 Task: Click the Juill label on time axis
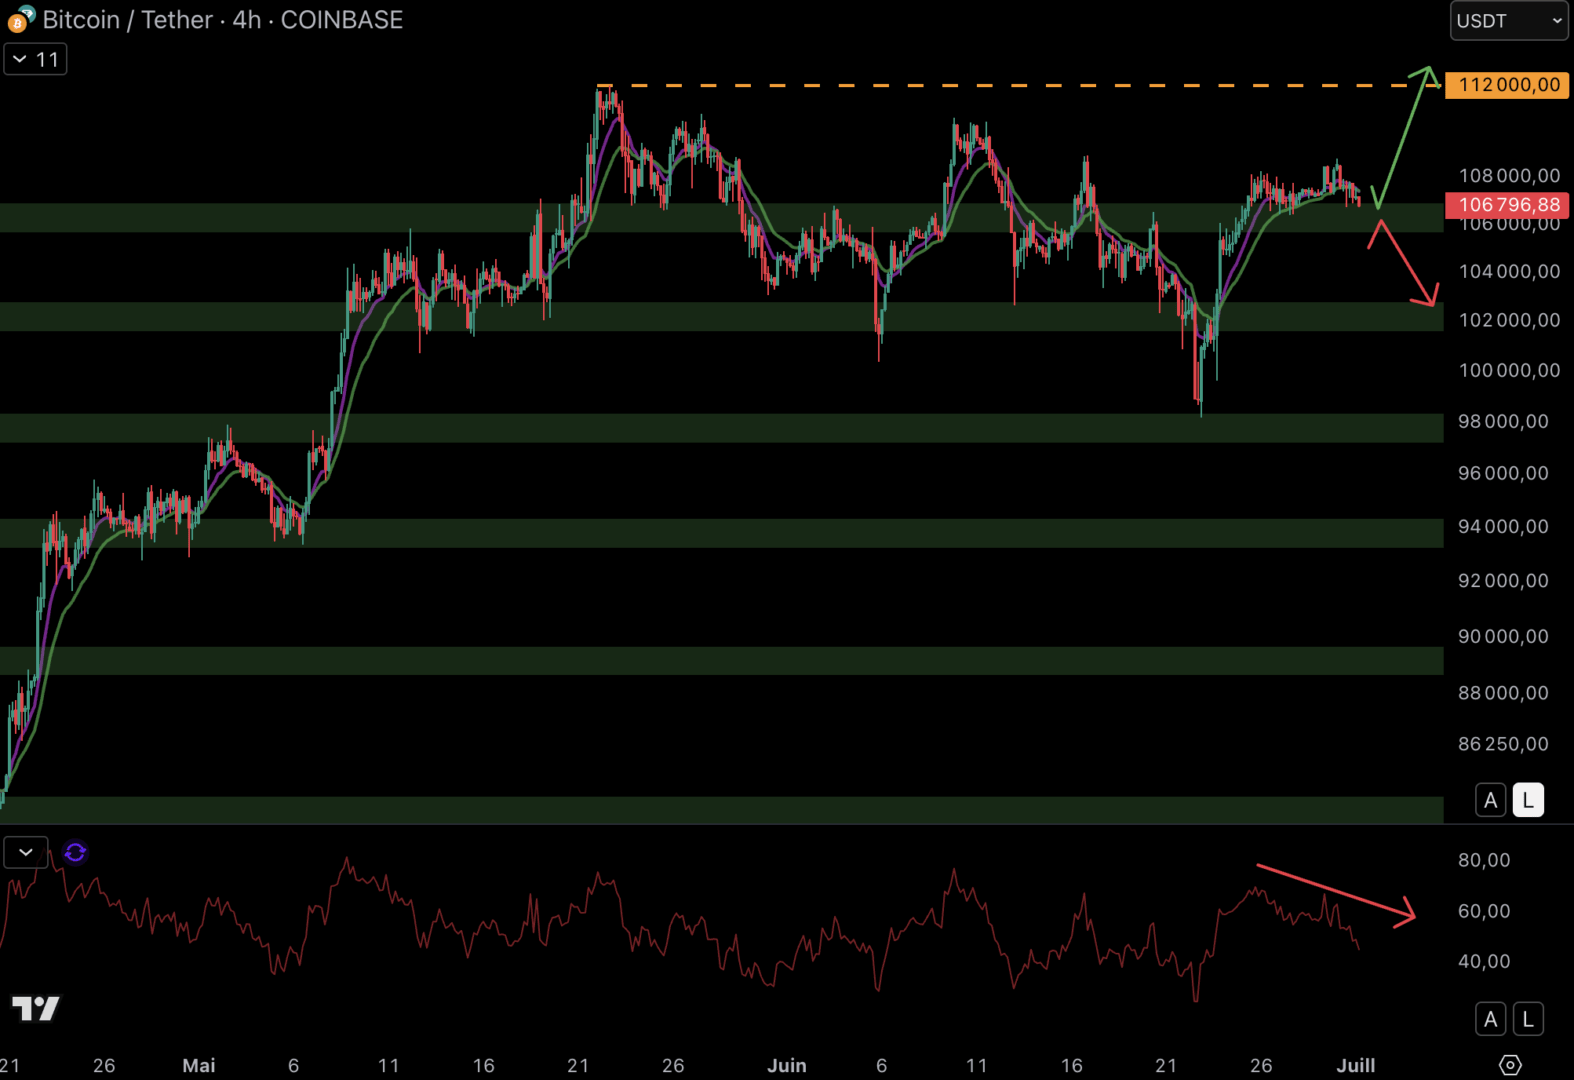(x=1356, y=1065)
